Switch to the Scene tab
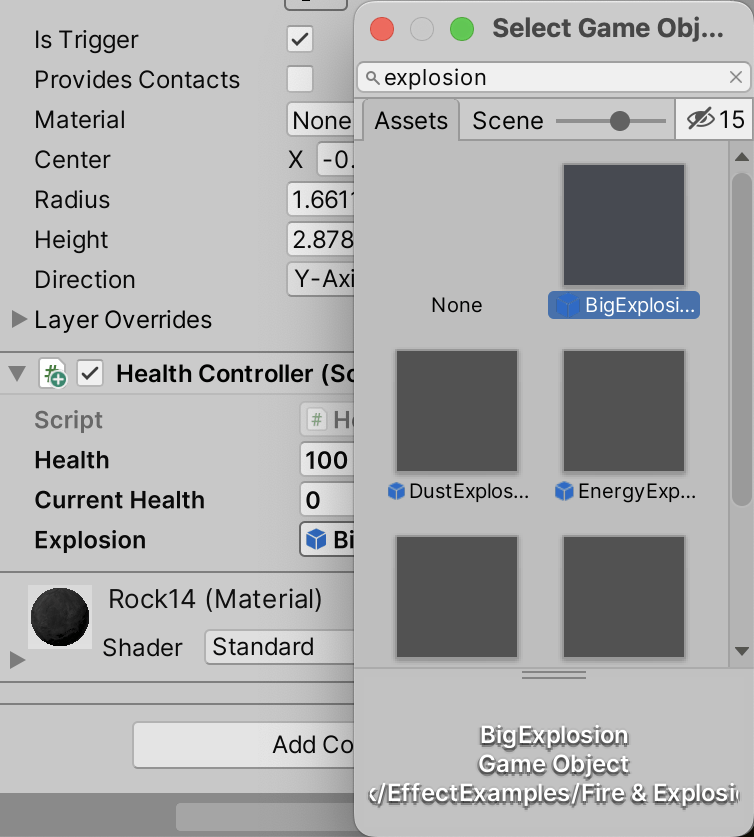The width and height of the screenshot is (754, 837). coord(507,120)
